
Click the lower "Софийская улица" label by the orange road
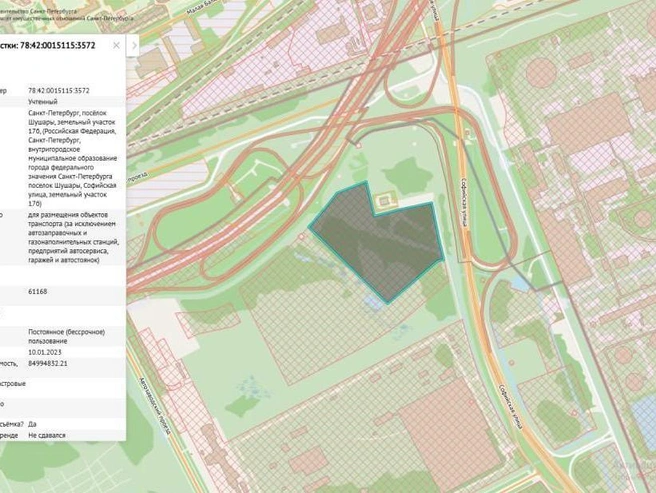(511, 407)
